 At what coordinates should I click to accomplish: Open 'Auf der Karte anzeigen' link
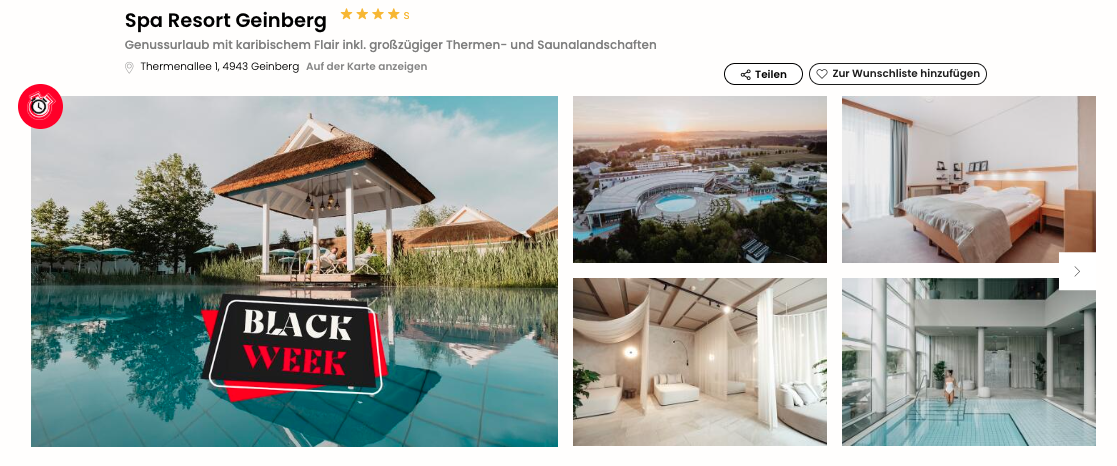coord(366,66)
